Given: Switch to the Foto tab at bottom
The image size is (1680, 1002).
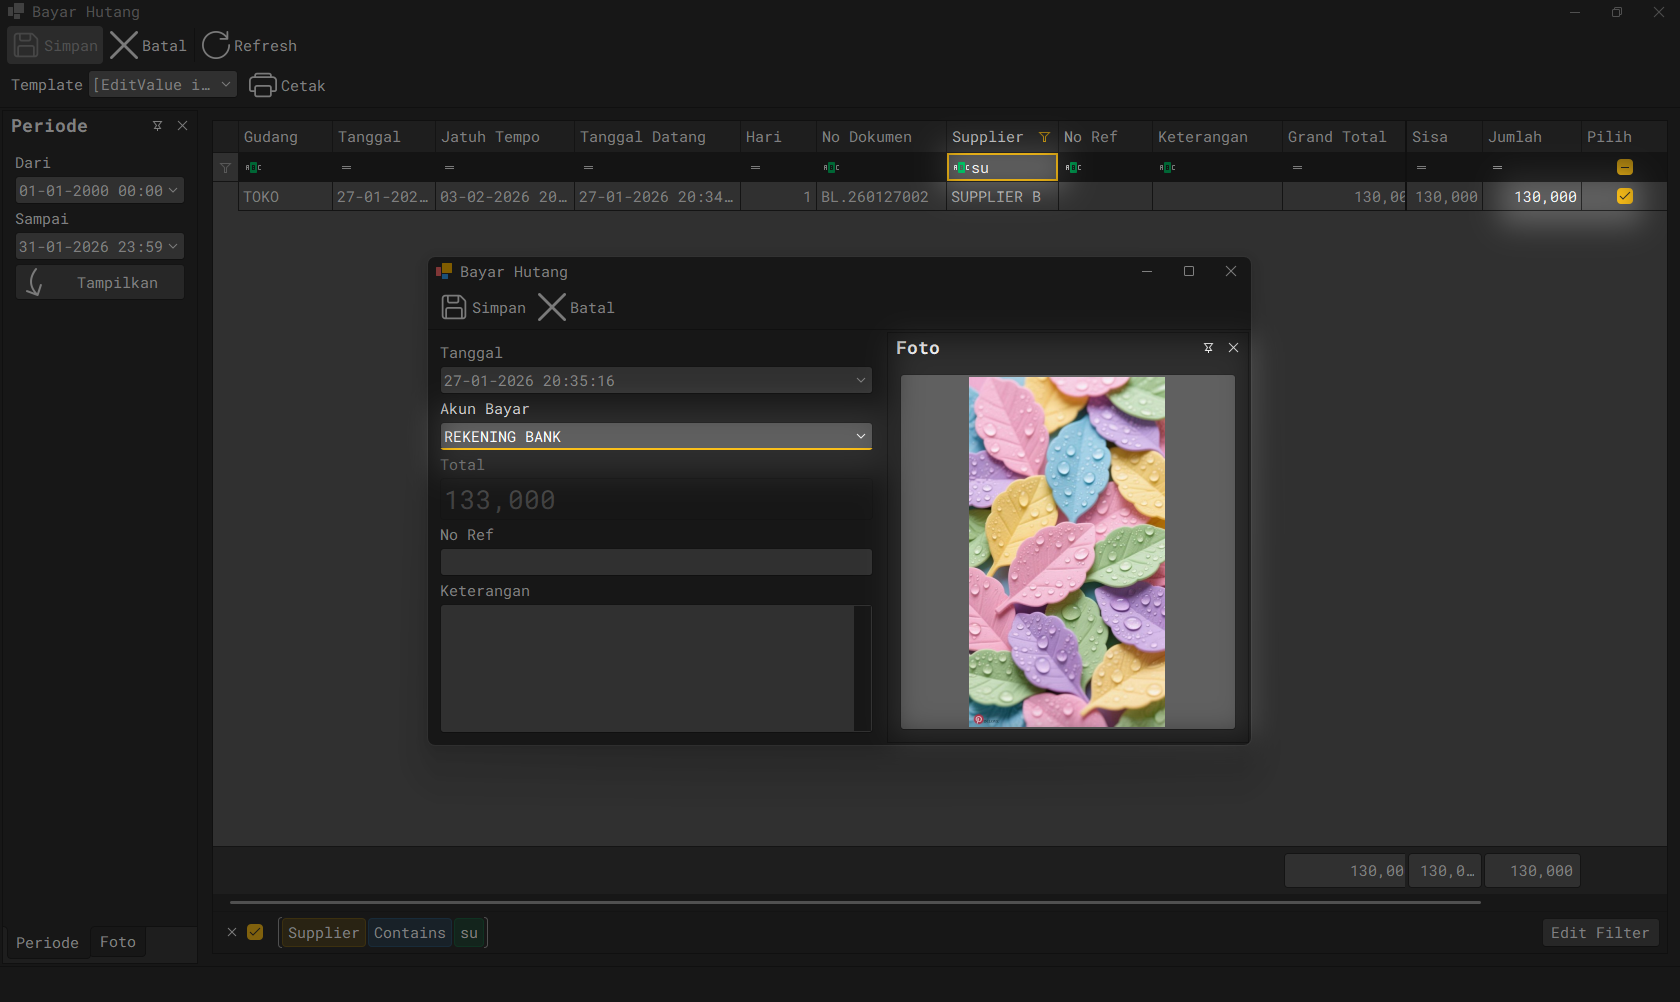Looking at the screenshot, I should (x=117, y=942).
